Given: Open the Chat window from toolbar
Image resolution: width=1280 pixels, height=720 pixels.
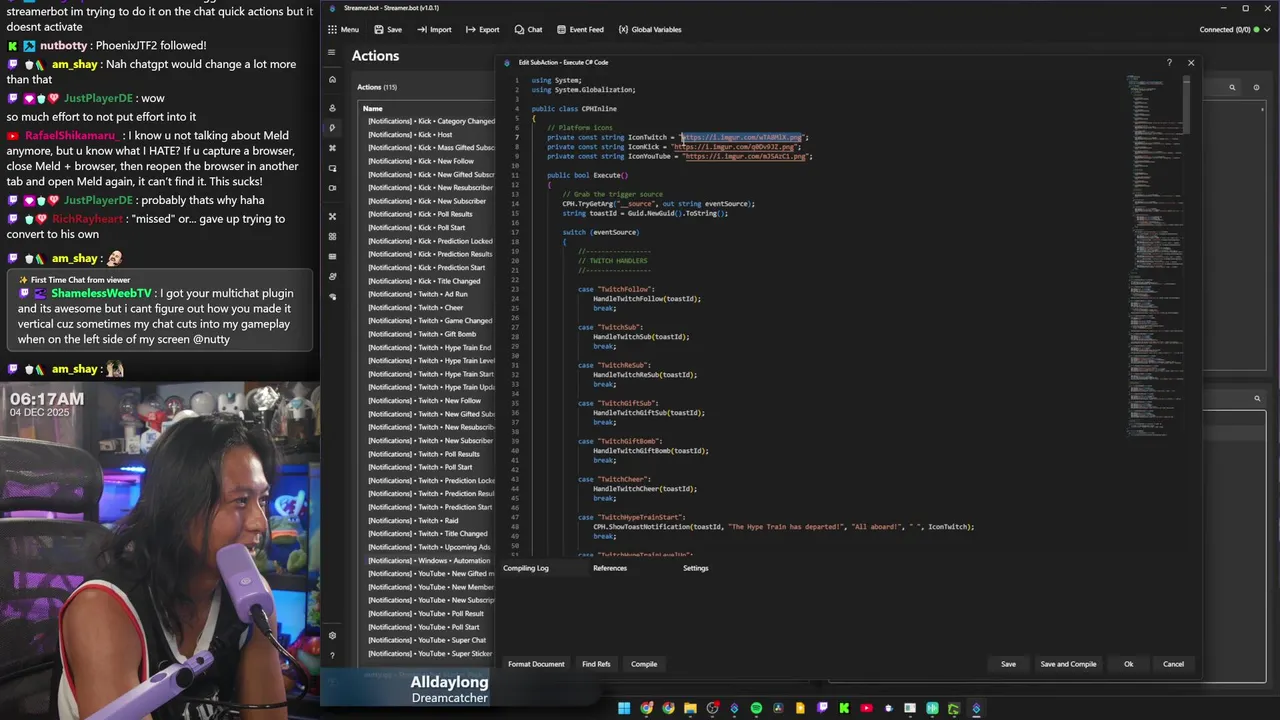Looking at the screenshot, I should click(528, 30).
